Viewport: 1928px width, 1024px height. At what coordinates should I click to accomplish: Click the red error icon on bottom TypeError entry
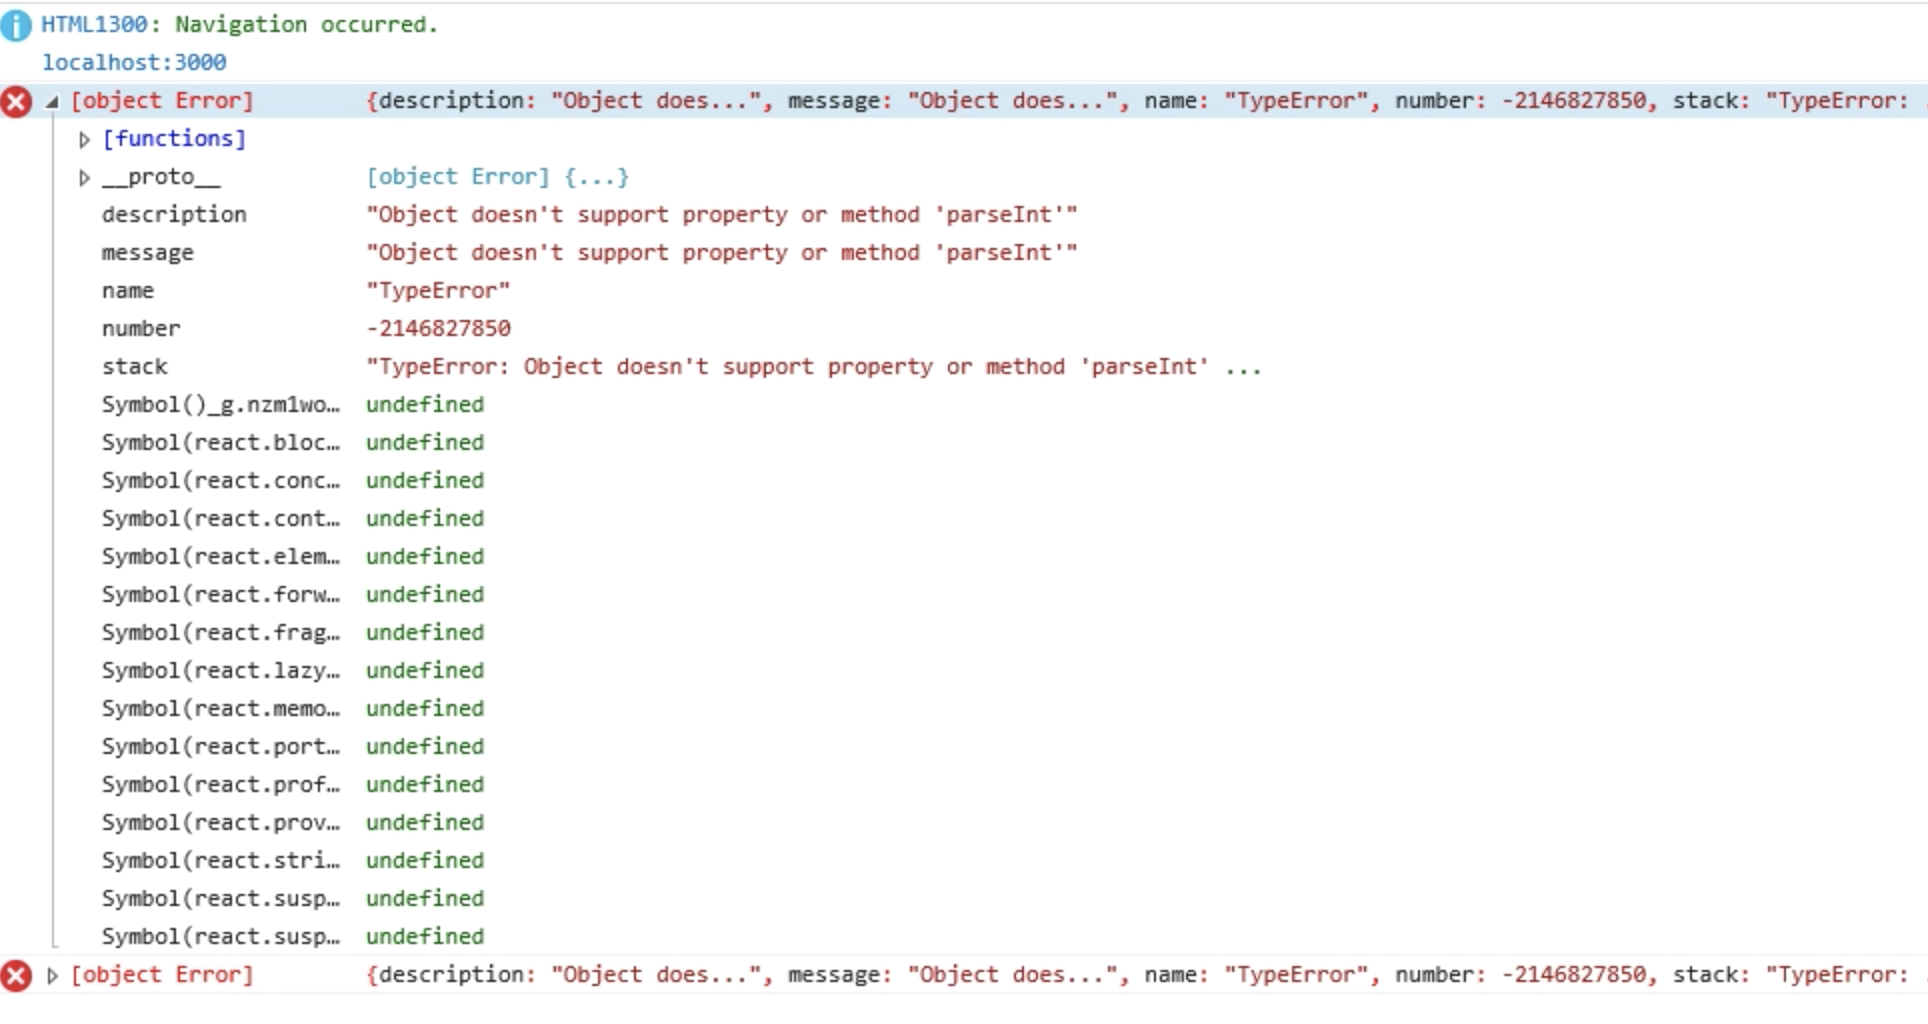tap(16, 975)
